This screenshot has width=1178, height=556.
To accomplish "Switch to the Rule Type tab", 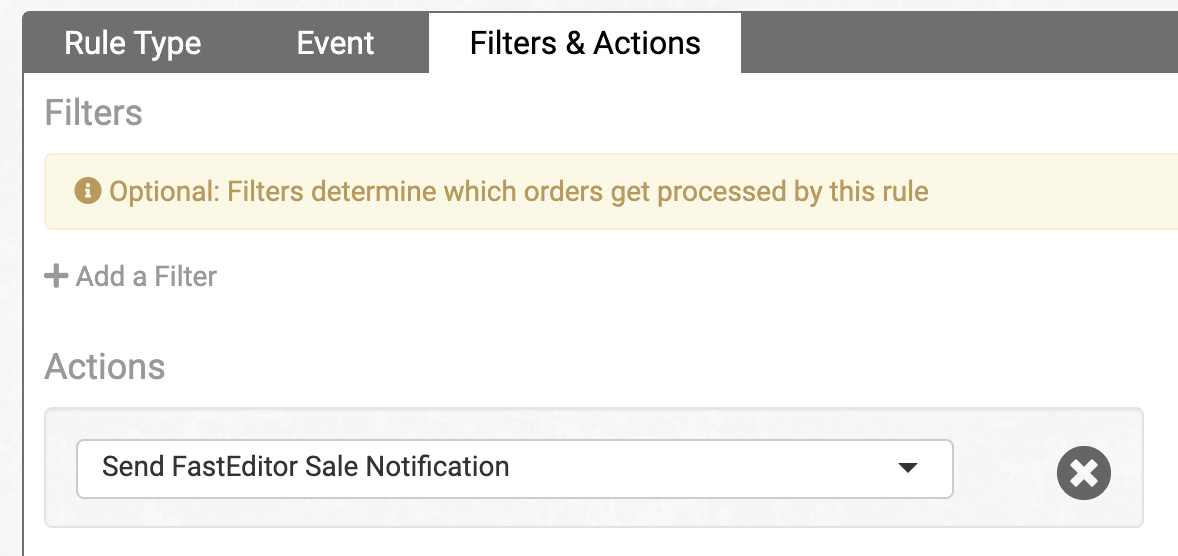I will [132, 44].
